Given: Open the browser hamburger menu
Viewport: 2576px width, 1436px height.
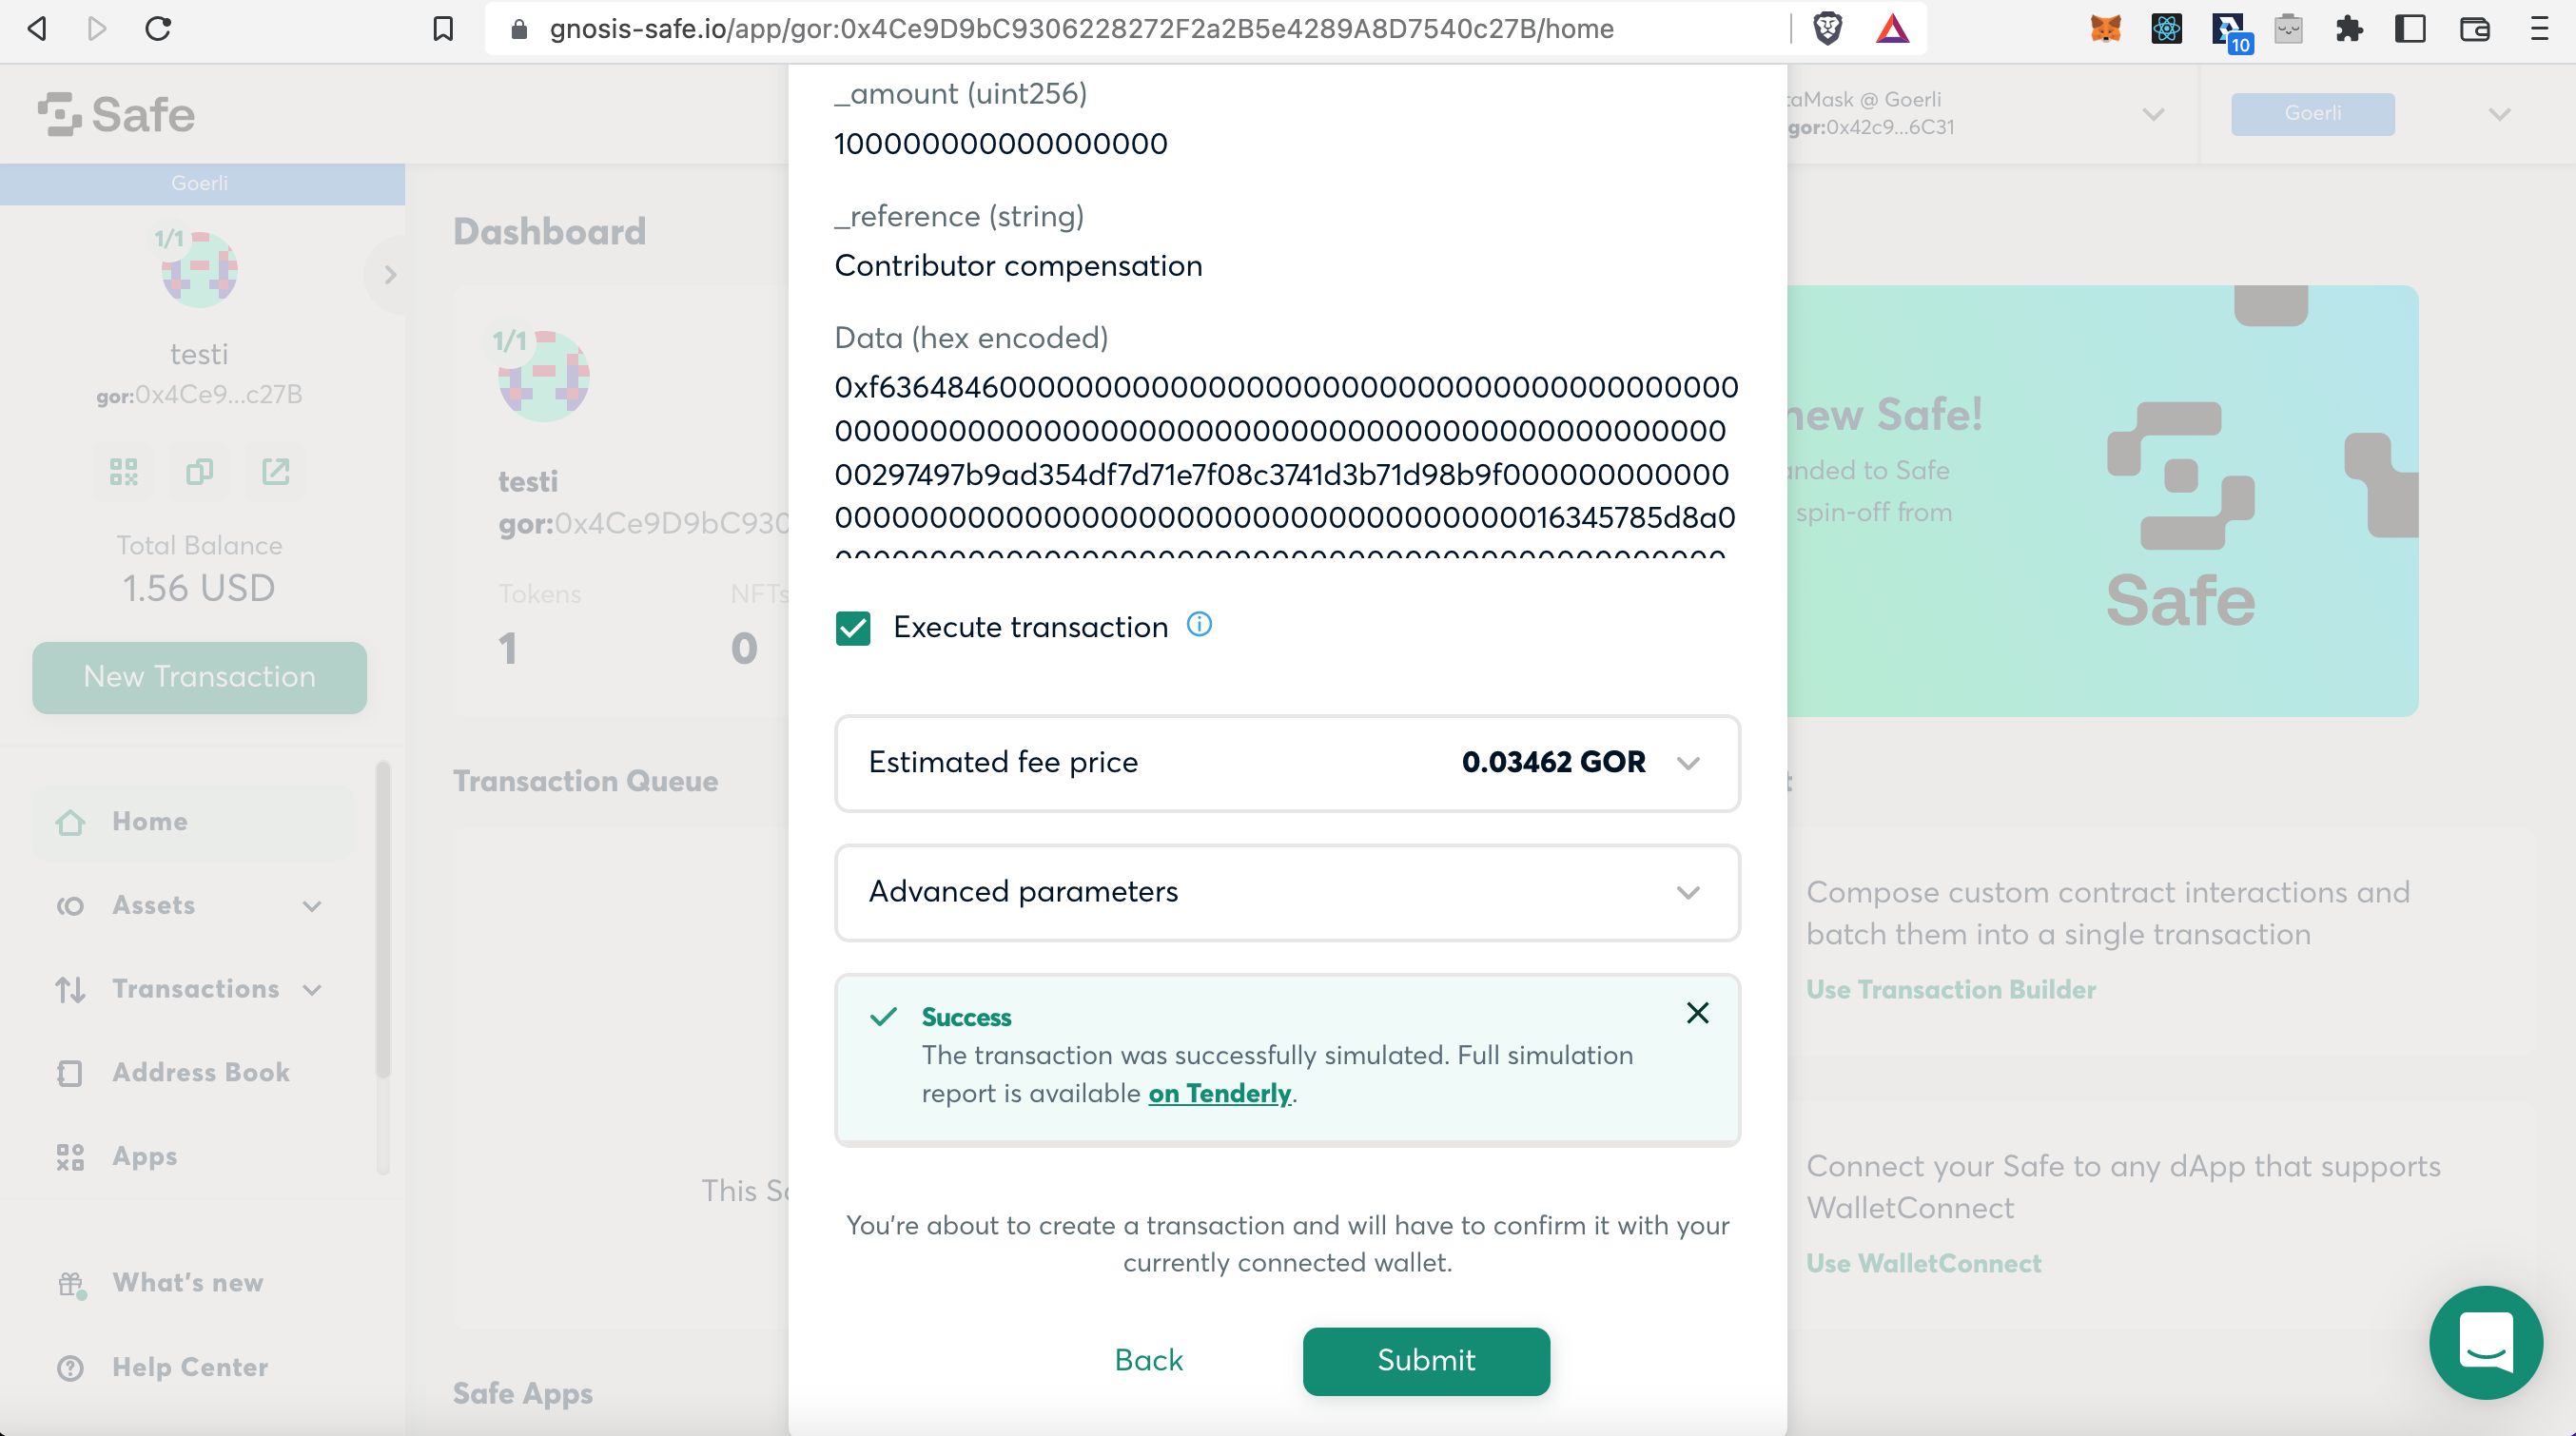Looking at the screenshot, I should (2539, 29).
